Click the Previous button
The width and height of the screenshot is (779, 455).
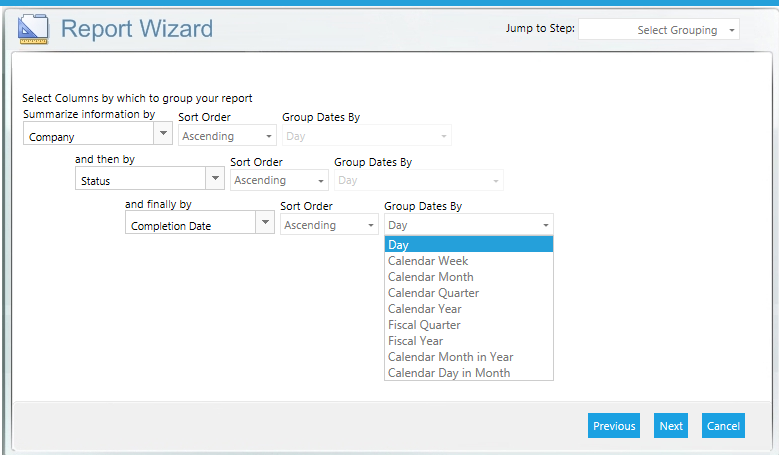pos(614,426)
